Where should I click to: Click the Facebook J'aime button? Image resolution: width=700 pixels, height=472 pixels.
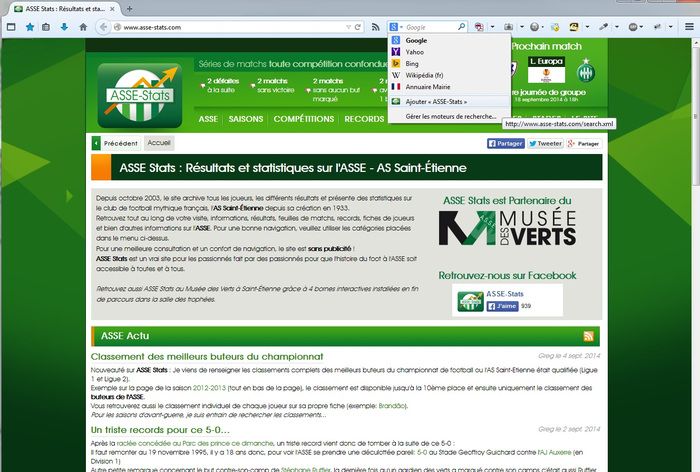tap(502, 306)
